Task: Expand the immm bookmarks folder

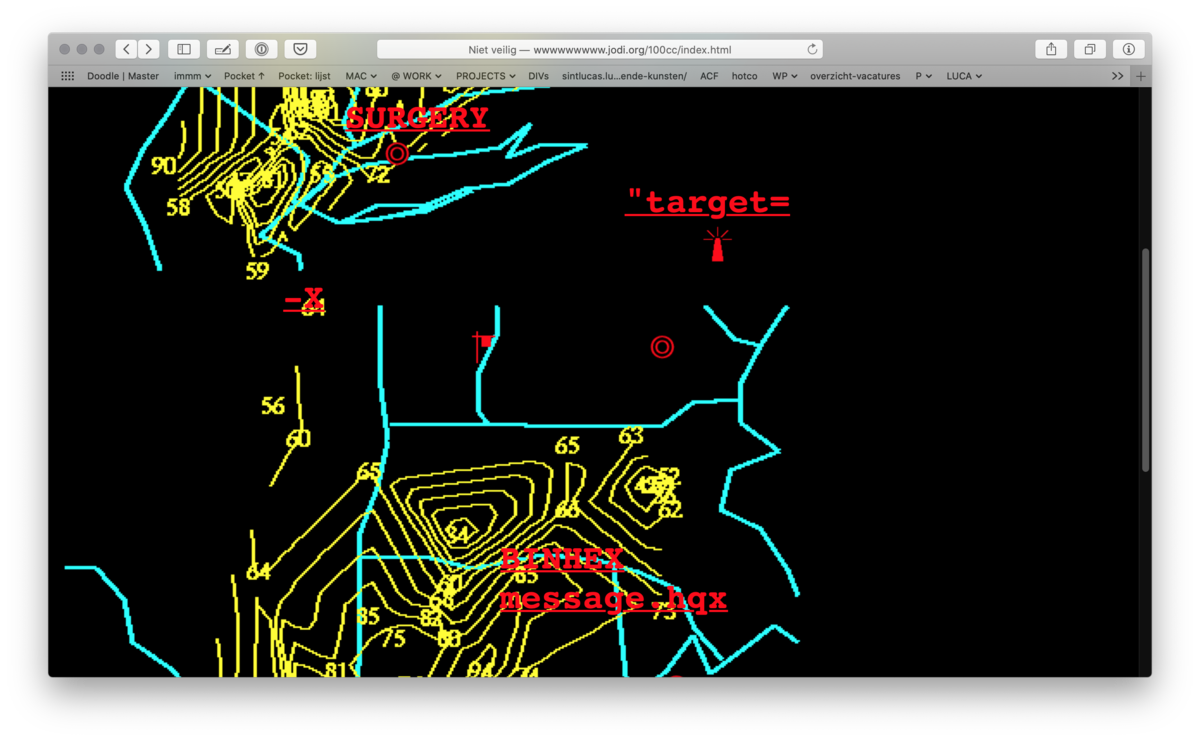Action: click(192, 76)
